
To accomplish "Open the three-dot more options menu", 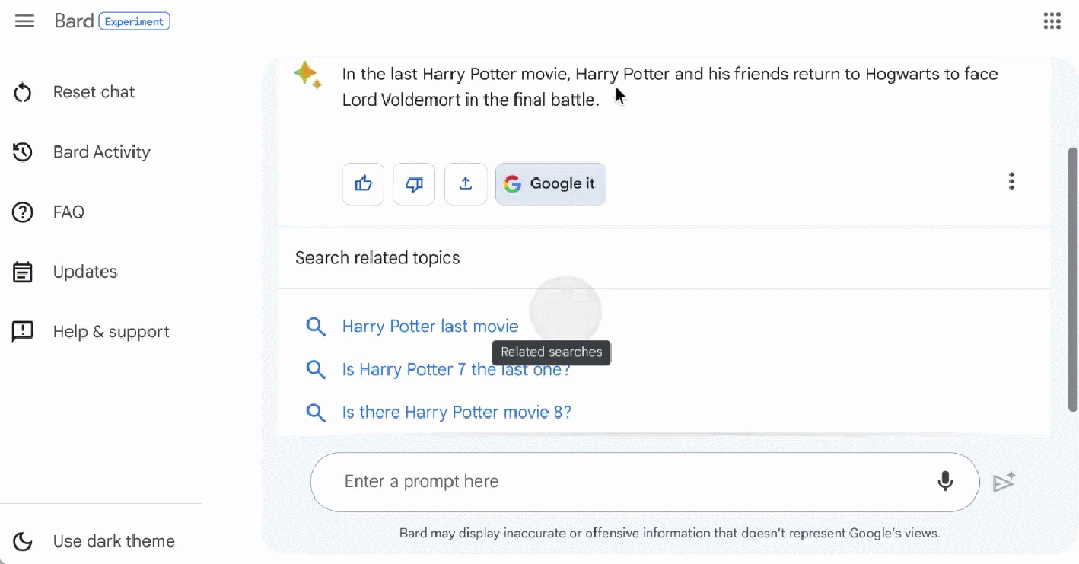I will 1012,182.
